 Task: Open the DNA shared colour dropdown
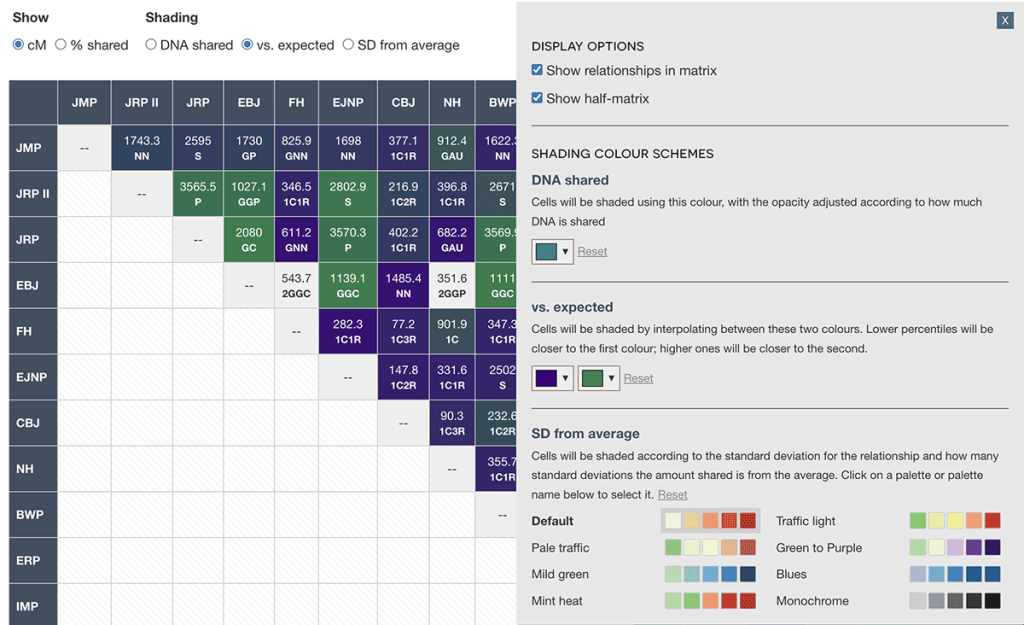[552, 251]
